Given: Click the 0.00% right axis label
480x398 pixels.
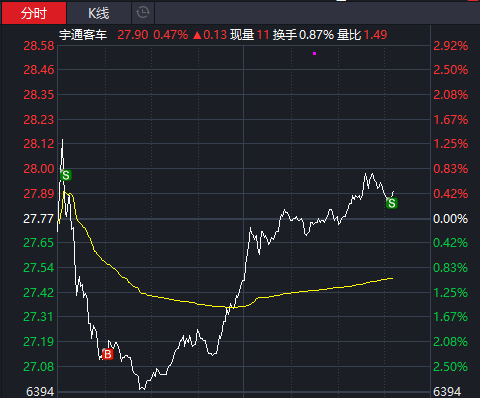Looking at the screenshot, I should tap(451, 219).
